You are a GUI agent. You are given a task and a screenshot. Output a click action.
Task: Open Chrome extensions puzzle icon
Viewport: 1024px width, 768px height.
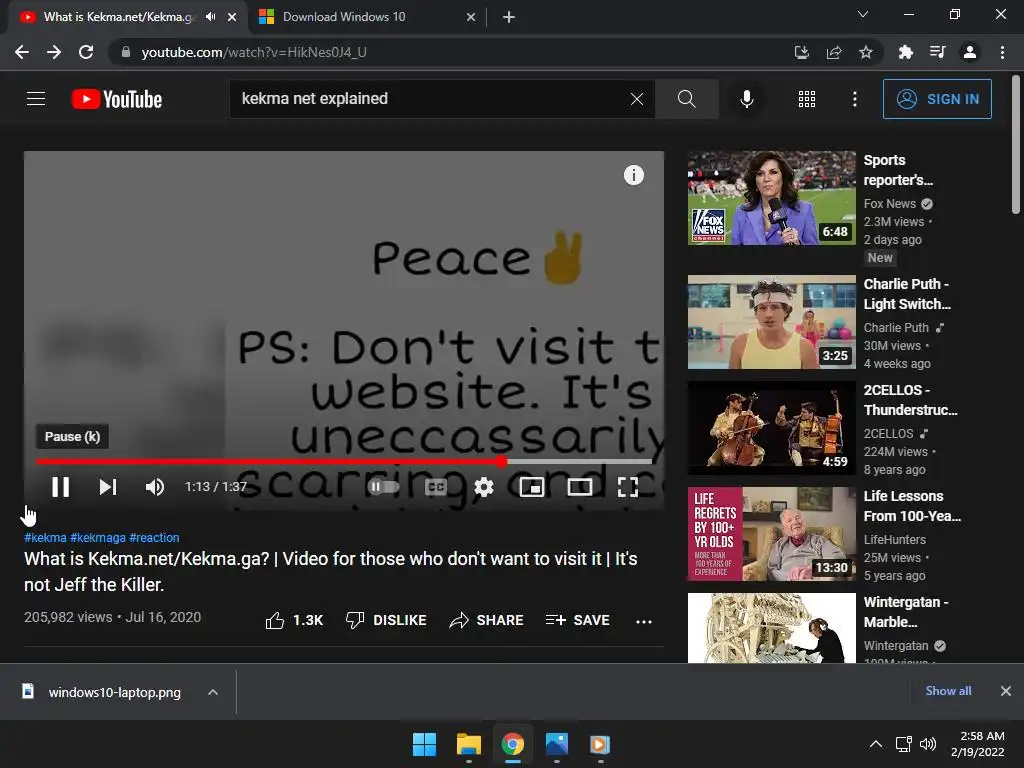(x=905, y=52)
